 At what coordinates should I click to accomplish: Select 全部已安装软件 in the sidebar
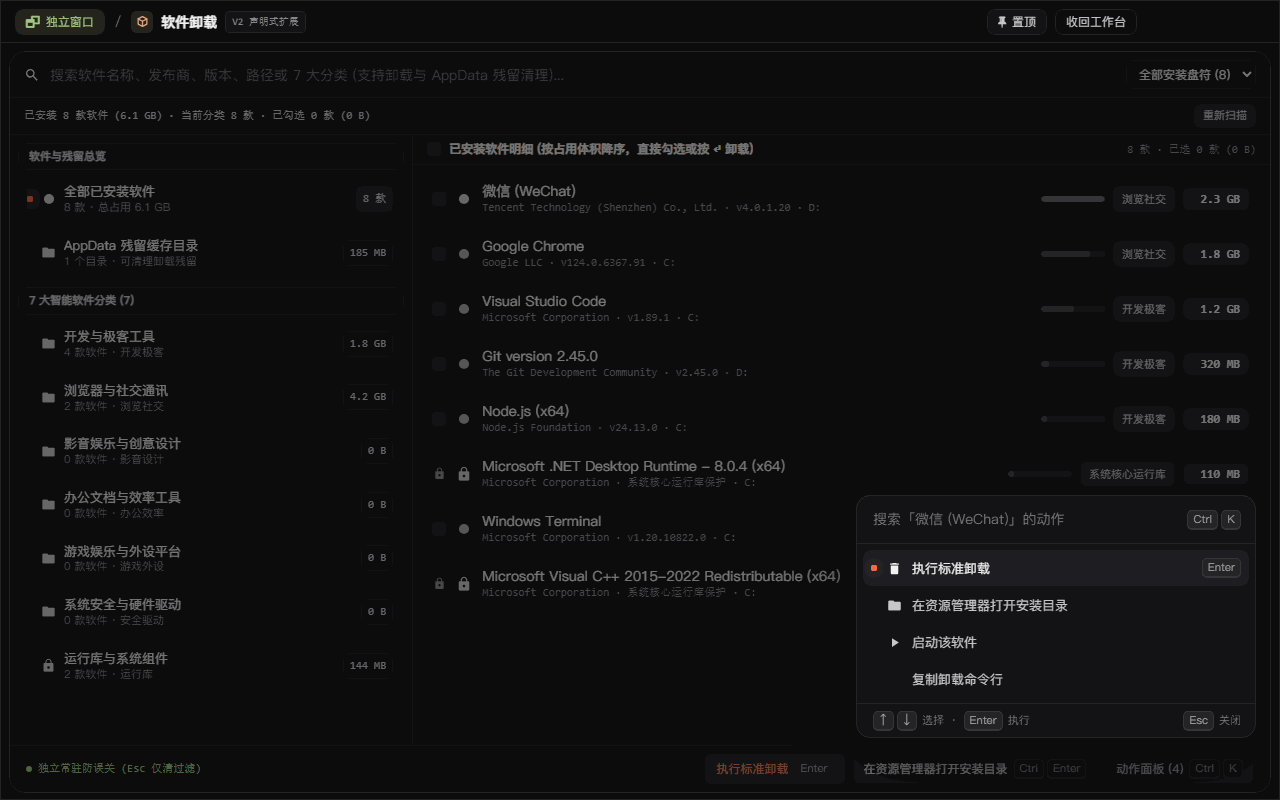click(210, 199)
